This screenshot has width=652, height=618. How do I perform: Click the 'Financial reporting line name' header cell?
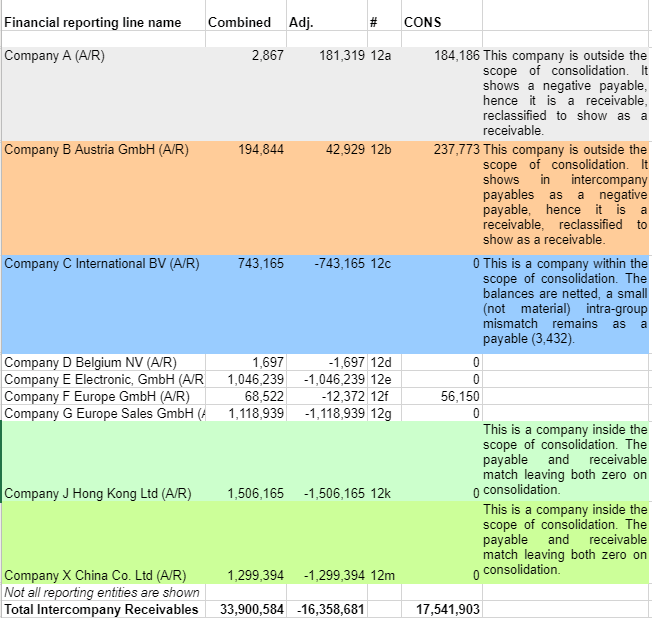[93, 23]
